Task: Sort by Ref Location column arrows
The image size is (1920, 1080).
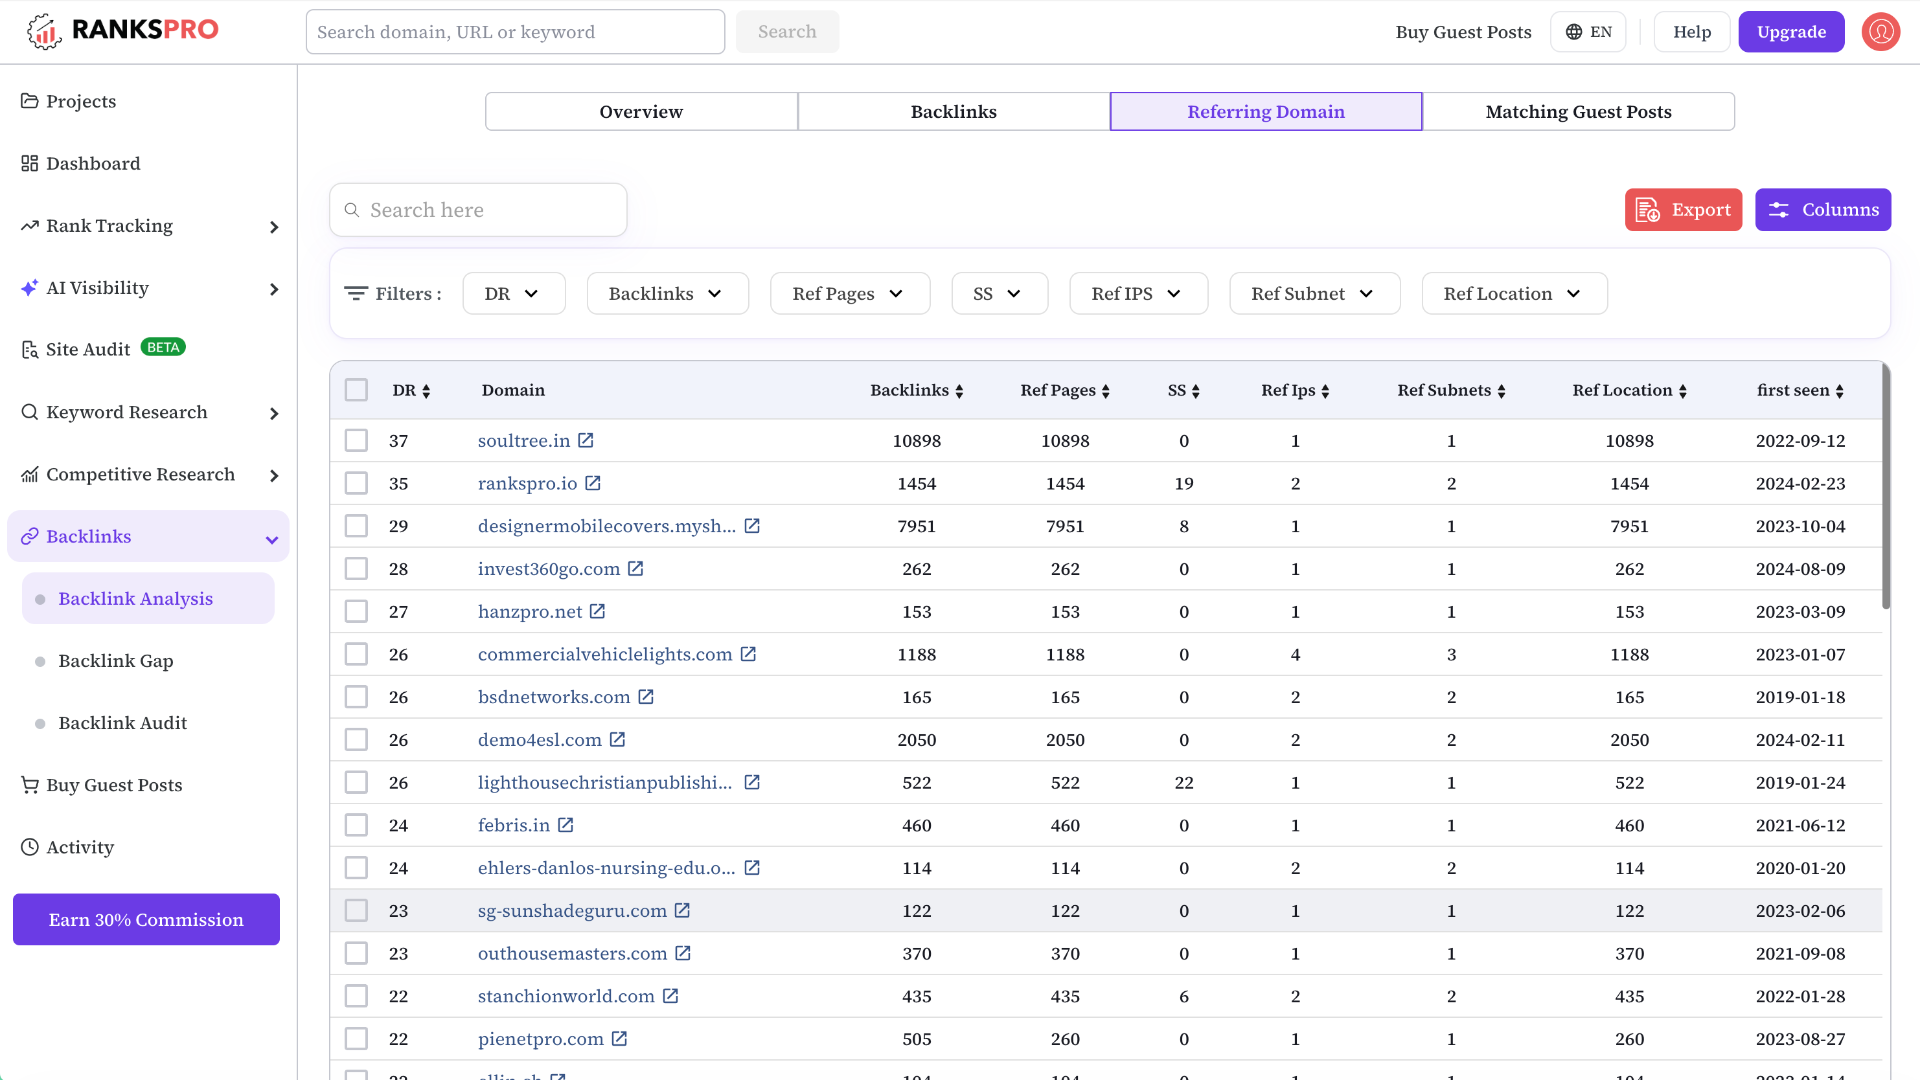Action: pyautogui.click(x=1683, y=391)
